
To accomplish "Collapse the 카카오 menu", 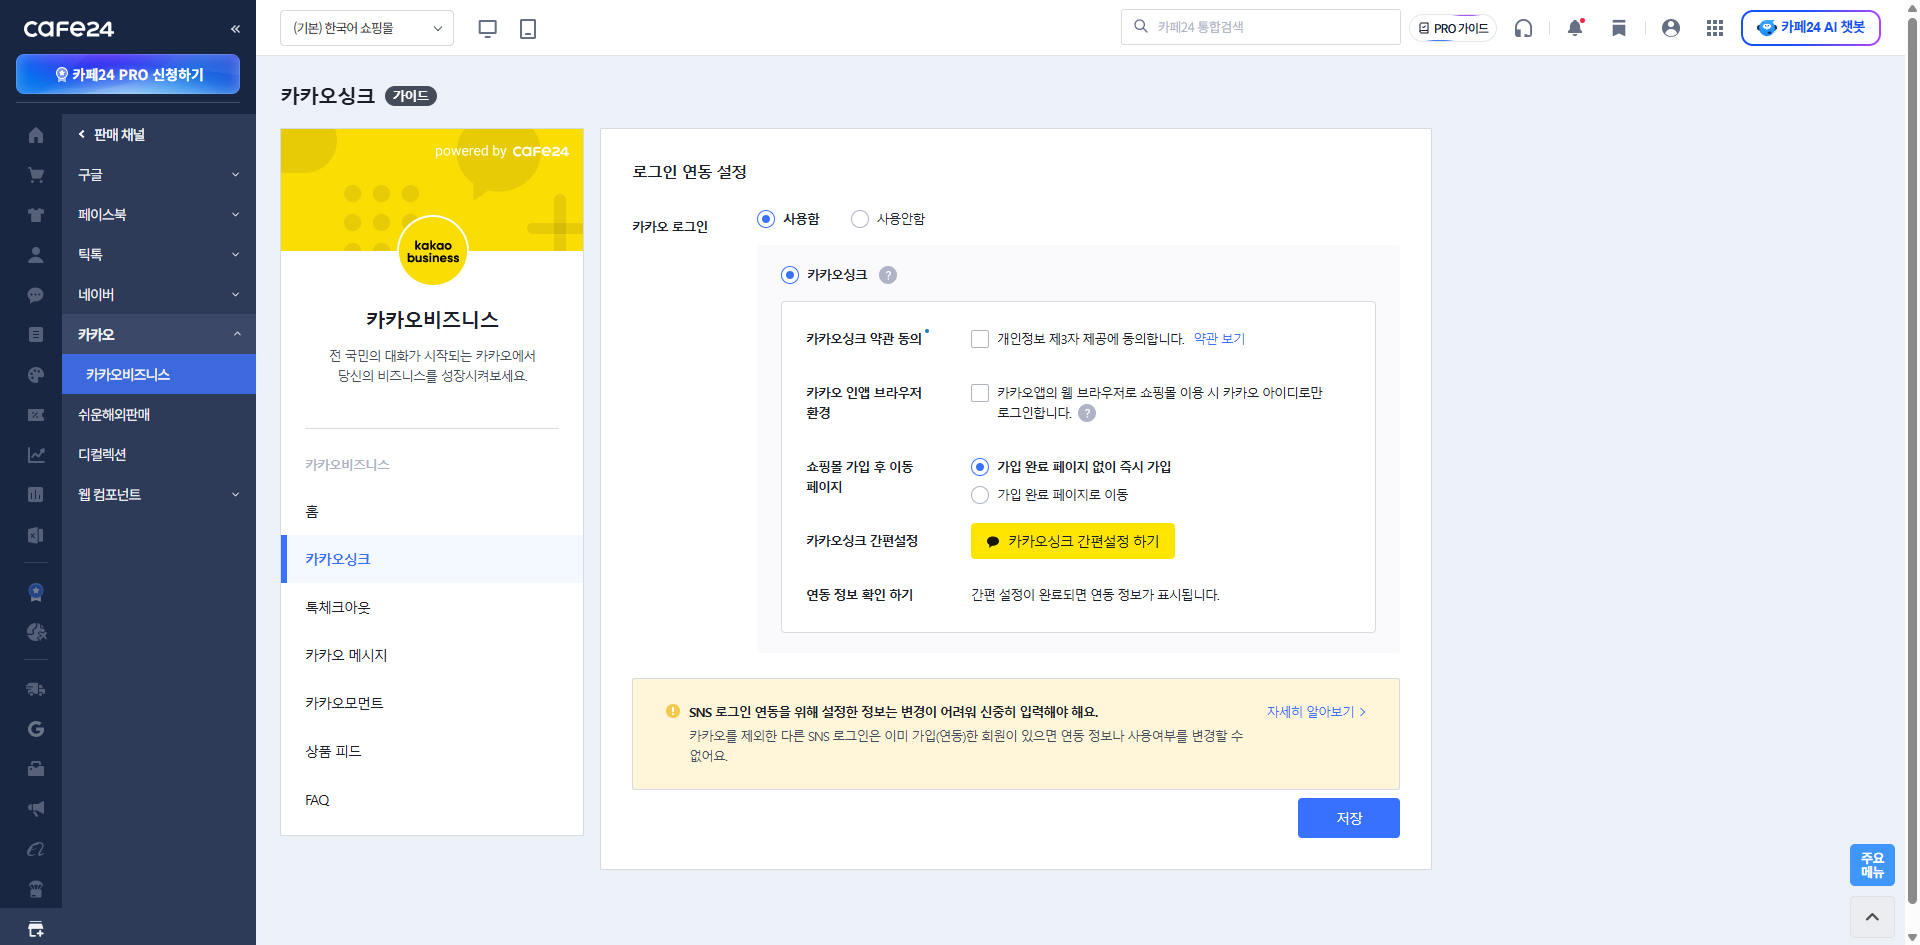I will coord(159,335).
